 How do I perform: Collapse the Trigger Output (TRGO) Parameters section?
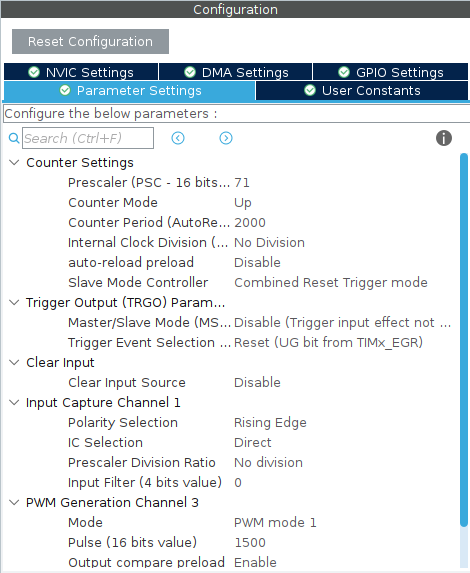[14, 302]
